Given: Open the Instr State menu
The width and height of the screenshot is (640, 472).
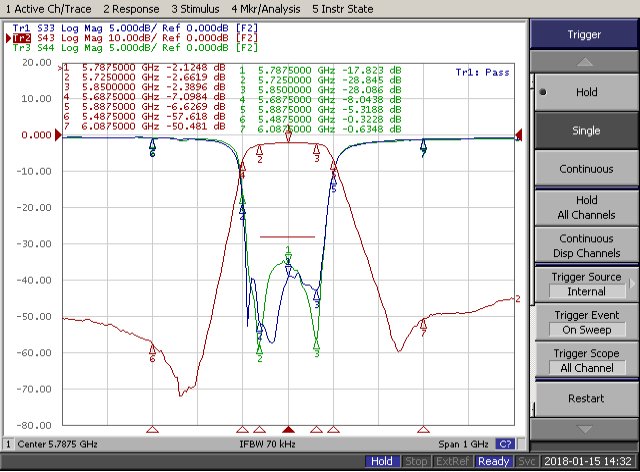Looking at the screenshot, I should click(x=342, y=9).
